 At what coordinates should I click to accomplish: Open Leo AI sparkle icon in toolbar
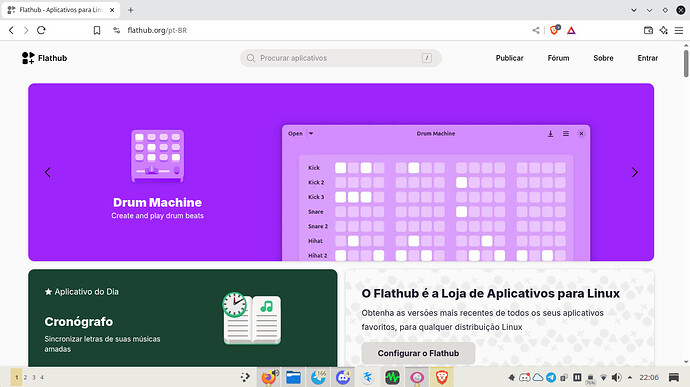(x=664, y=30)
